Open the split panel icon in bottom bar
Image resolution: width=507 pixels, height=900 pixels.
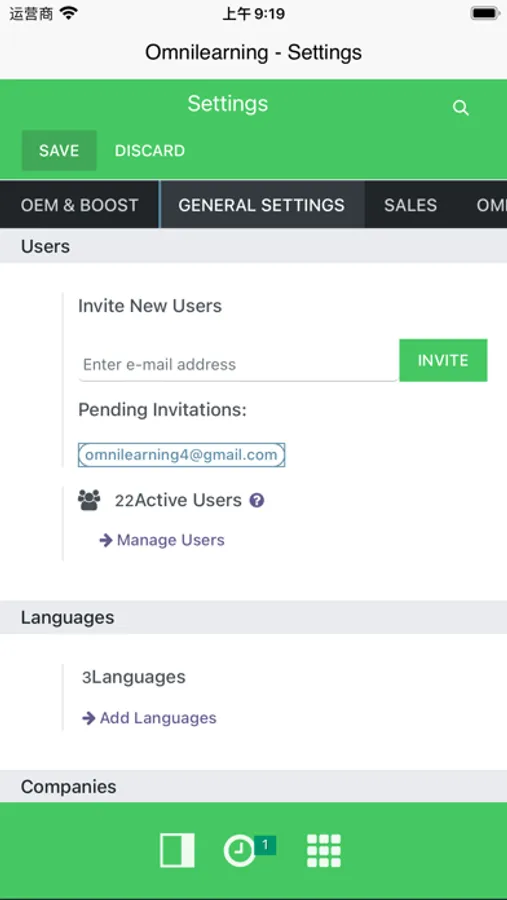177,851
